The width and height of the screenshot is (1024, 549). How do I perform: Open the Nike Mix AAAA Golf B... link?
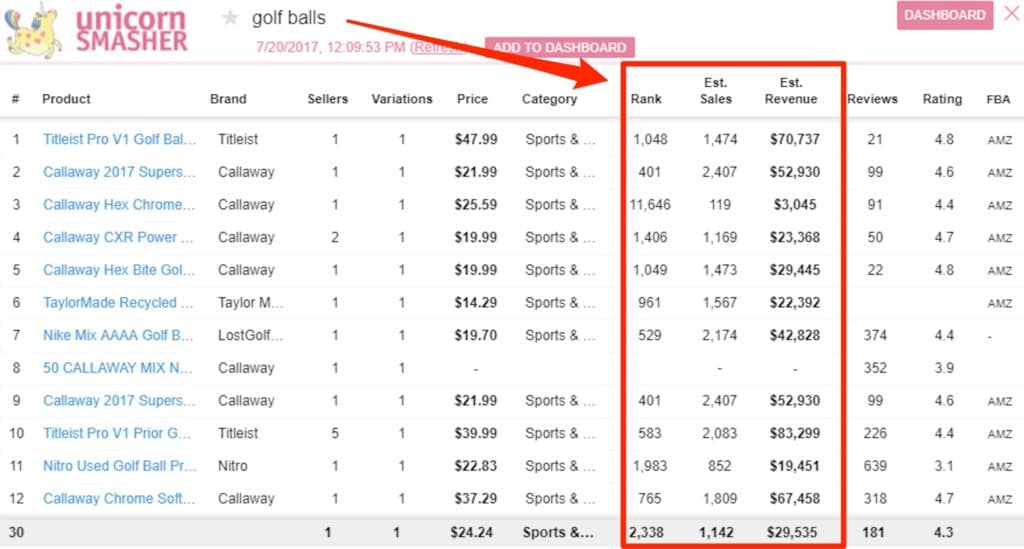118,335
